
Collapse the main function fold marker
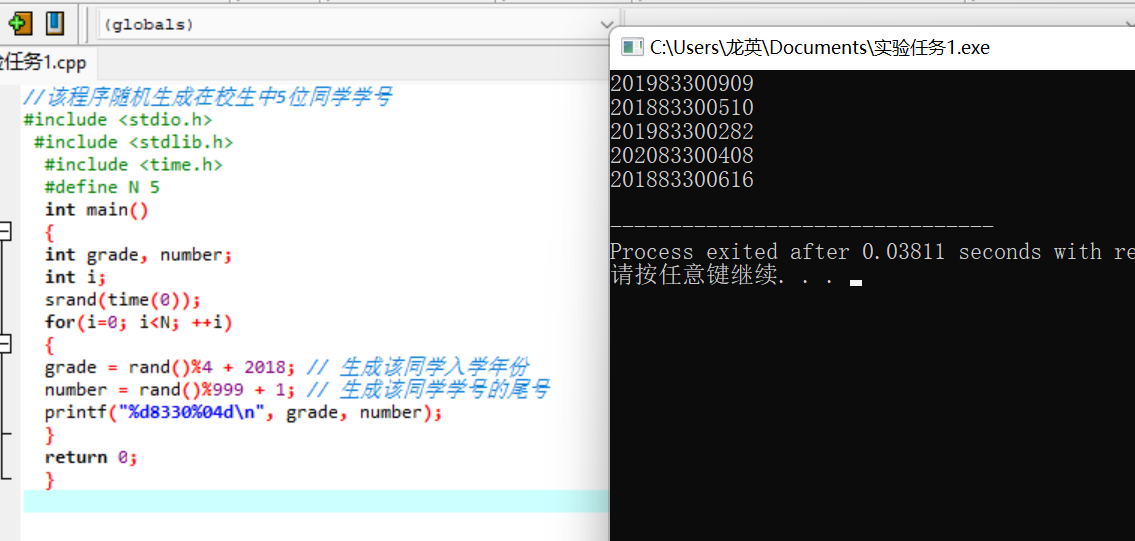5,232
